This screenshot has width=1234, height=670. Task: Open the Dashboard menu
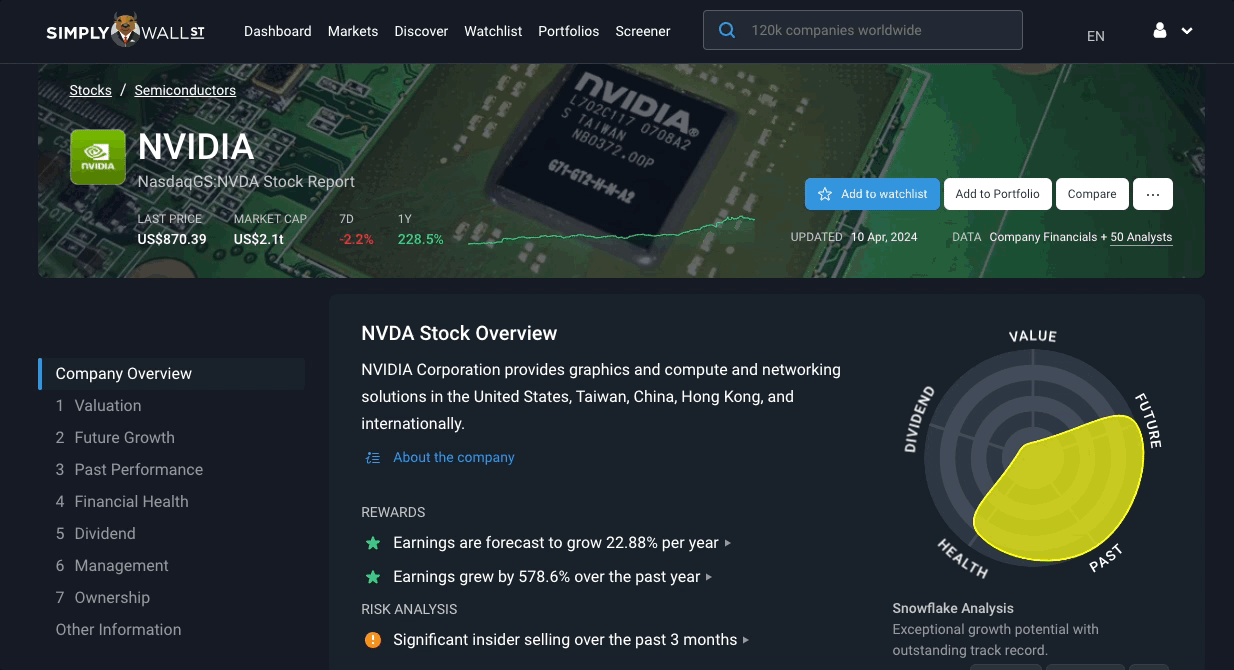click(x=277, y=31)
